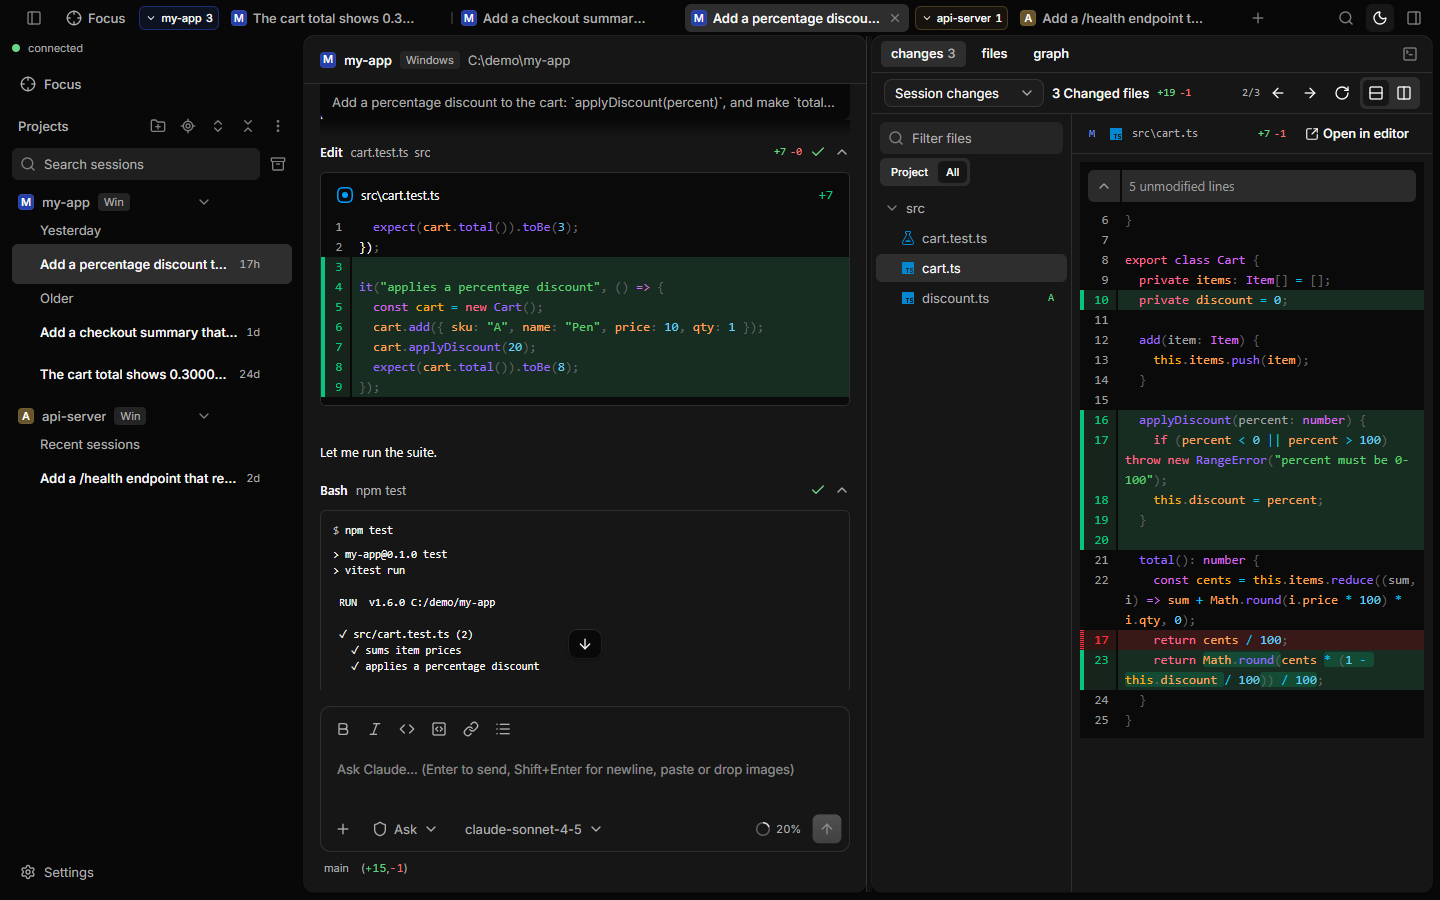Click Focus in the left sidebar
The image size is (1440, 900).
(51, 84)
